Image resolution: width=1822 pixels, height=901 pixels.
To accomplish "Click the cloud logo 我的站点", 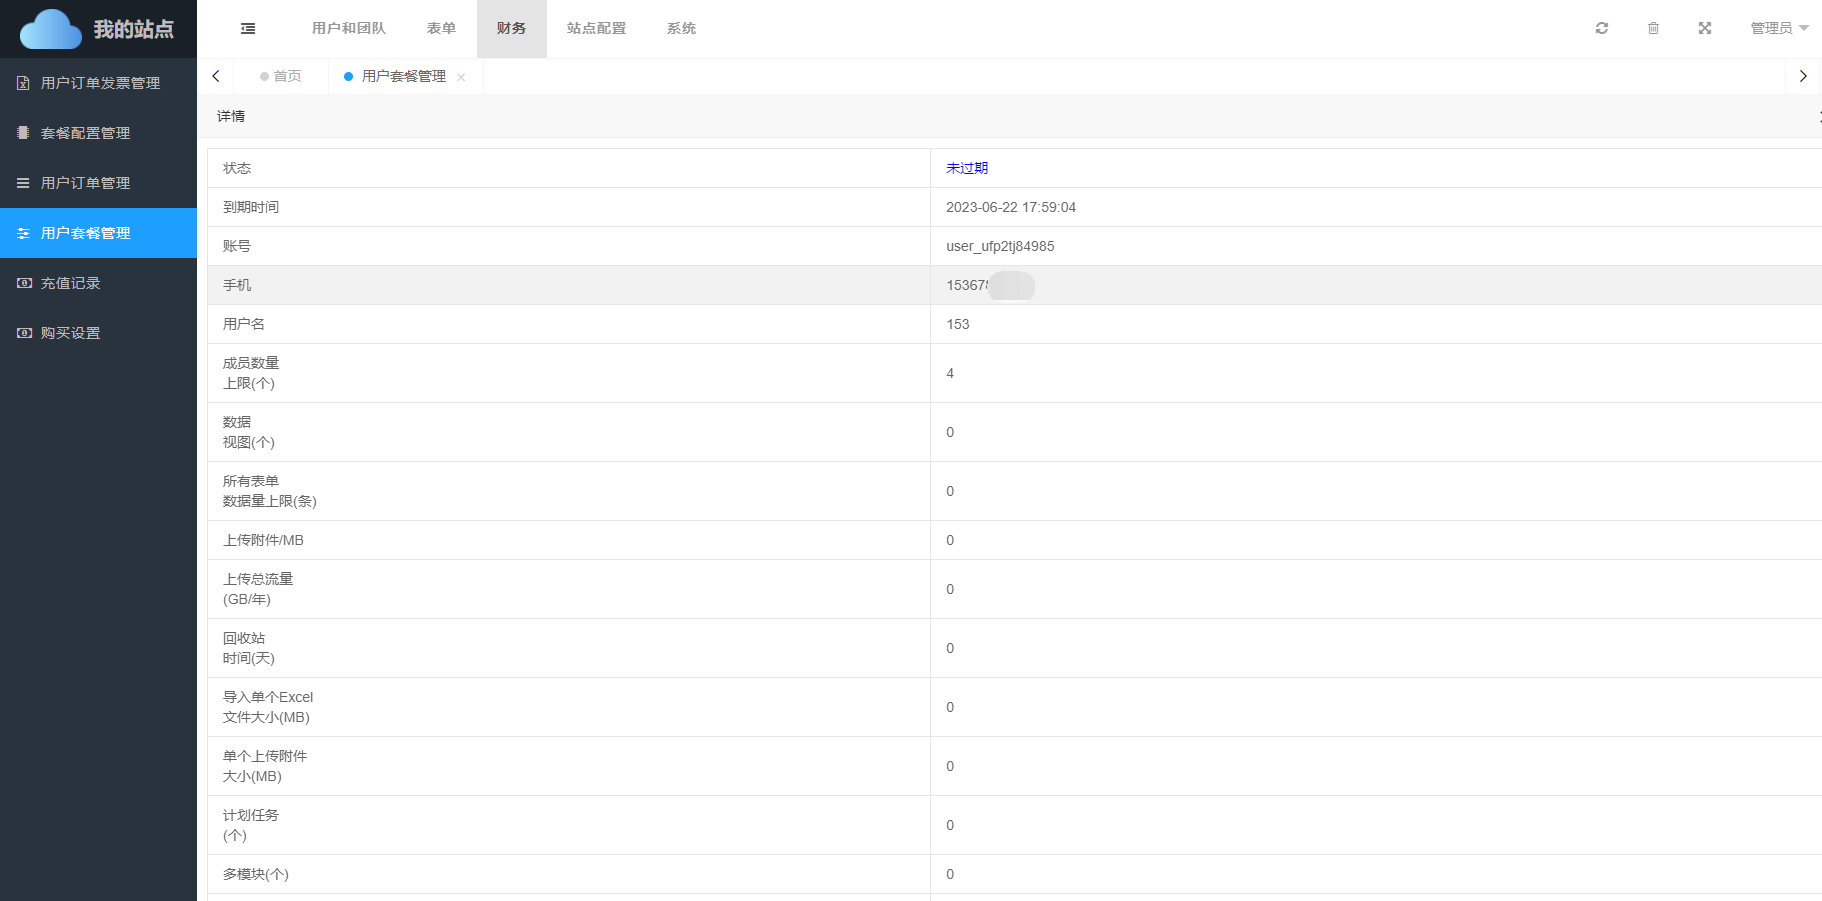I will tap(98, 29).
